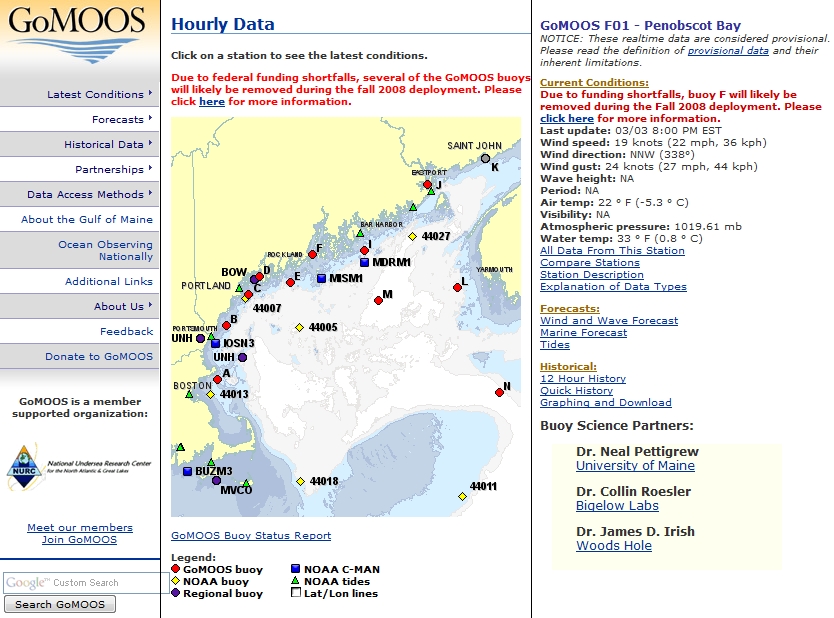This screenshot has width=834, height=618.
Task: Focus the Google Custom Search field
Action: (x=86, y=583)
